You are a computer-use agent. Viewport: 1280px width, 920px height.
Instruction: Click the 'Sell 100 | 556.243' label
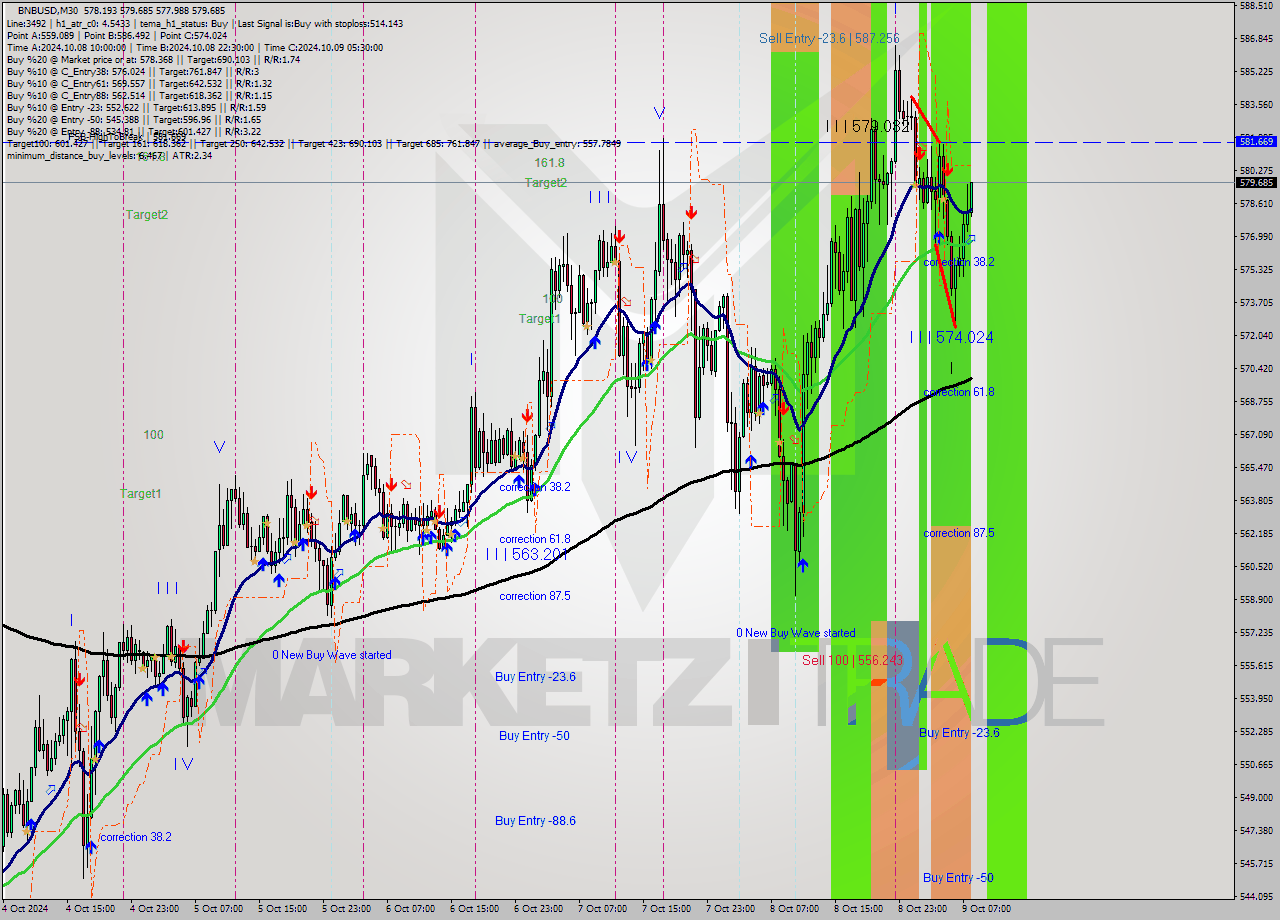point(852,660)
